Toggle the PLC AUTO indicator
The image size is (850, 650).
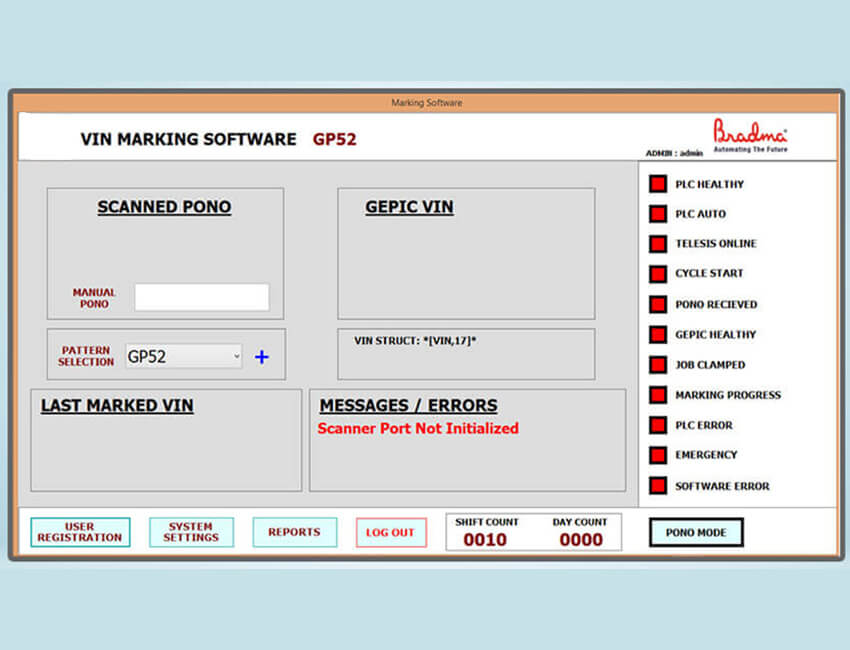(x=657, y=214)
